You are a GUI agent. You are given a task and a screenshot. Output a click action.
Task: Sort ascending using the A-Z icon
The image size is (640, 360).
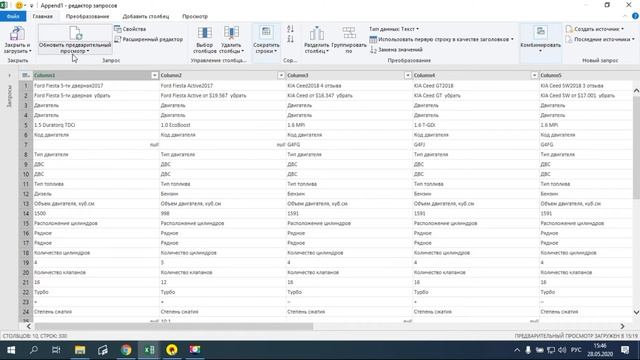(x=290, y=29)
